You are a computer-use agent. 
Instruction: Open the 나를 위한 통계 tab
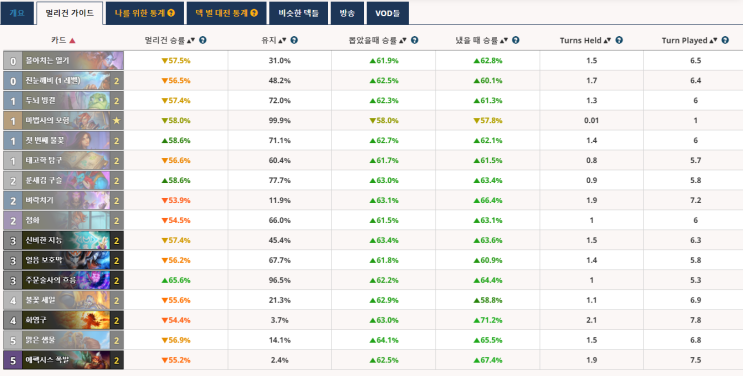pyautogui.click(x=145, y=13)
